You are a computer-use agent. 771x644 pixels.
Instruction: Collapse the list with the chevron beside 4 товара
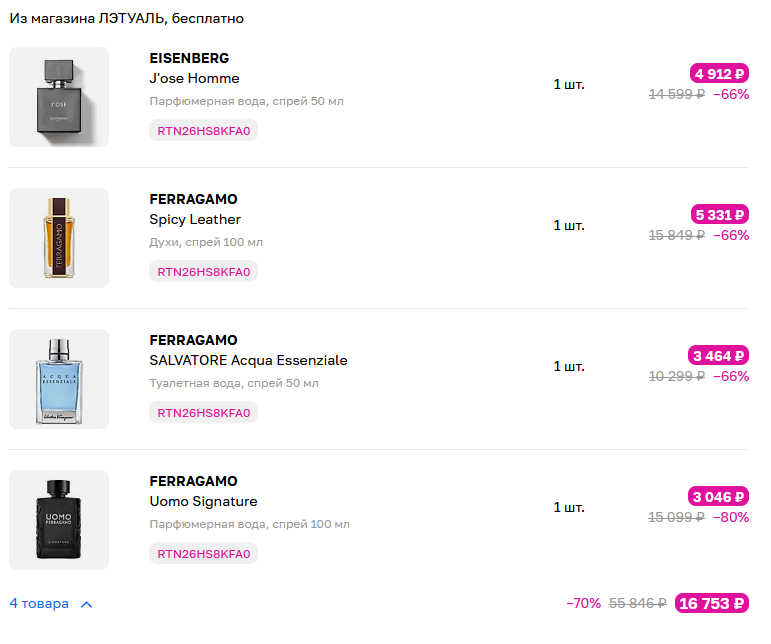pyautogui.click(x=86, y=604)
